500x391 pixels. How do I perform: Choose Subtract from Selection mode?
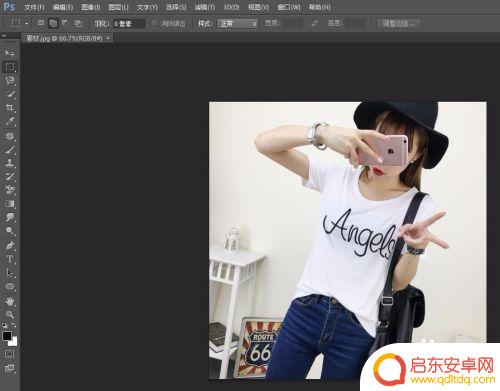[65, 23]
